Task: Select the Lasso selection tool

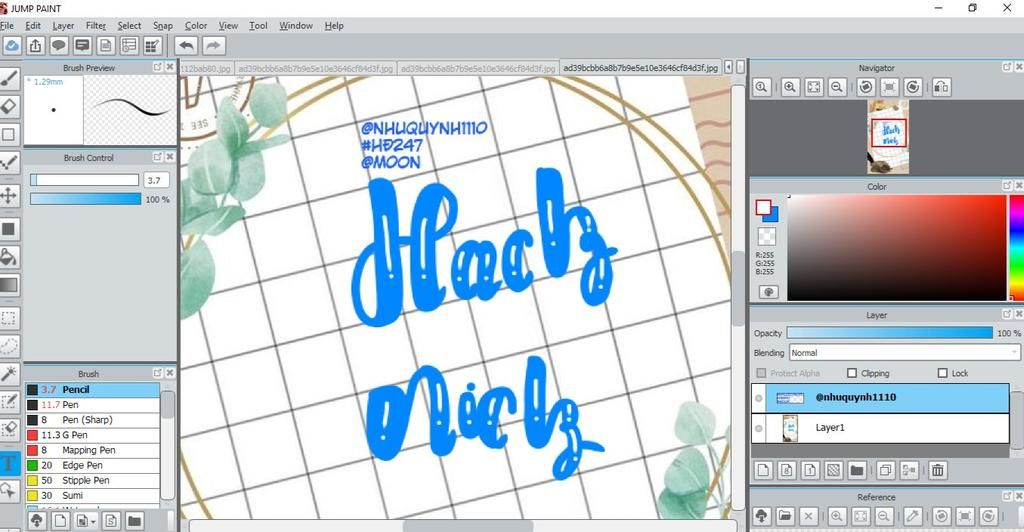Action: pos(8,346)
